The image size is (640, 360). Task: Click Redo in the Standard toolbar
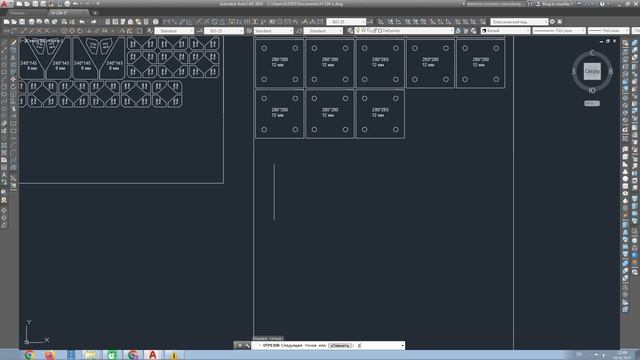[93, 22]
